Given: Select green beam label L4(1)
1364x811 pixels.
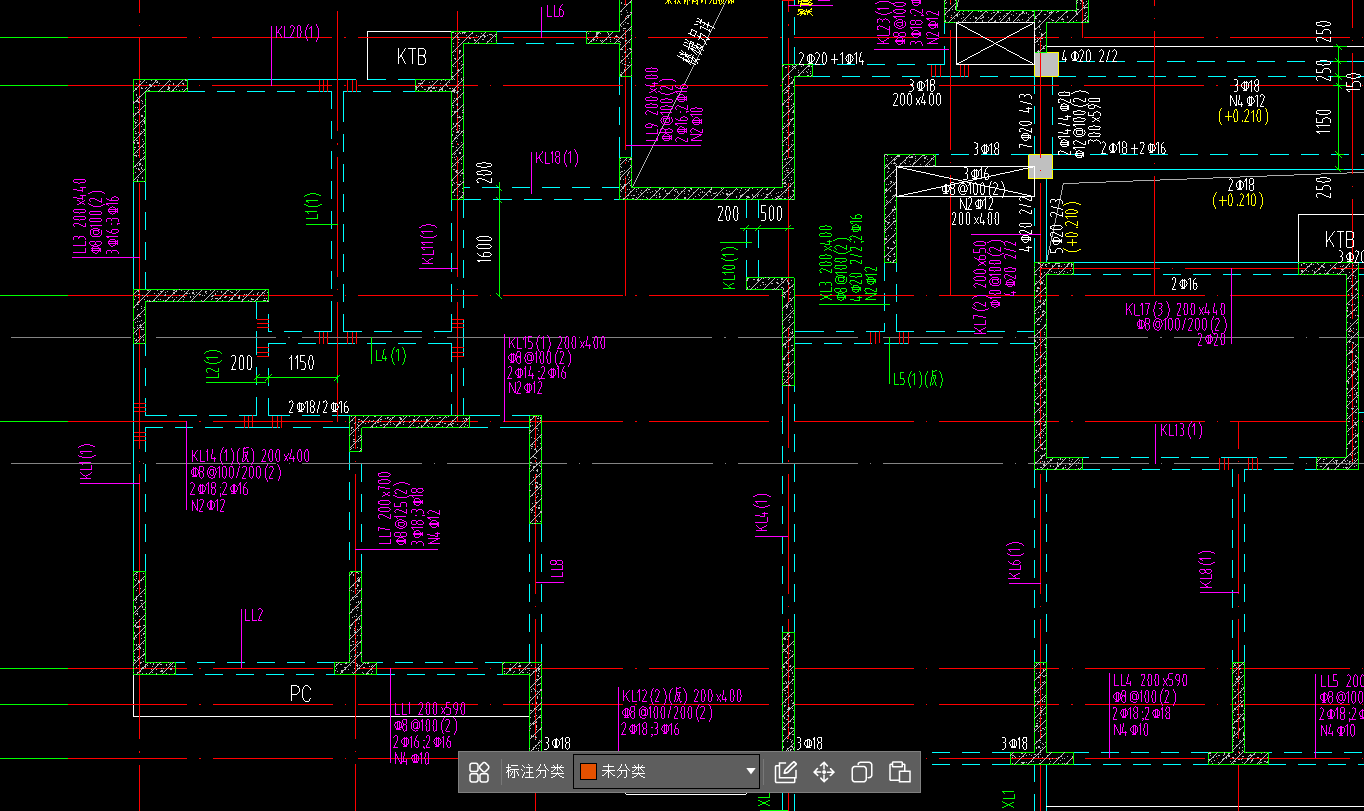Looking at the screenshot, I should [390, 355].
